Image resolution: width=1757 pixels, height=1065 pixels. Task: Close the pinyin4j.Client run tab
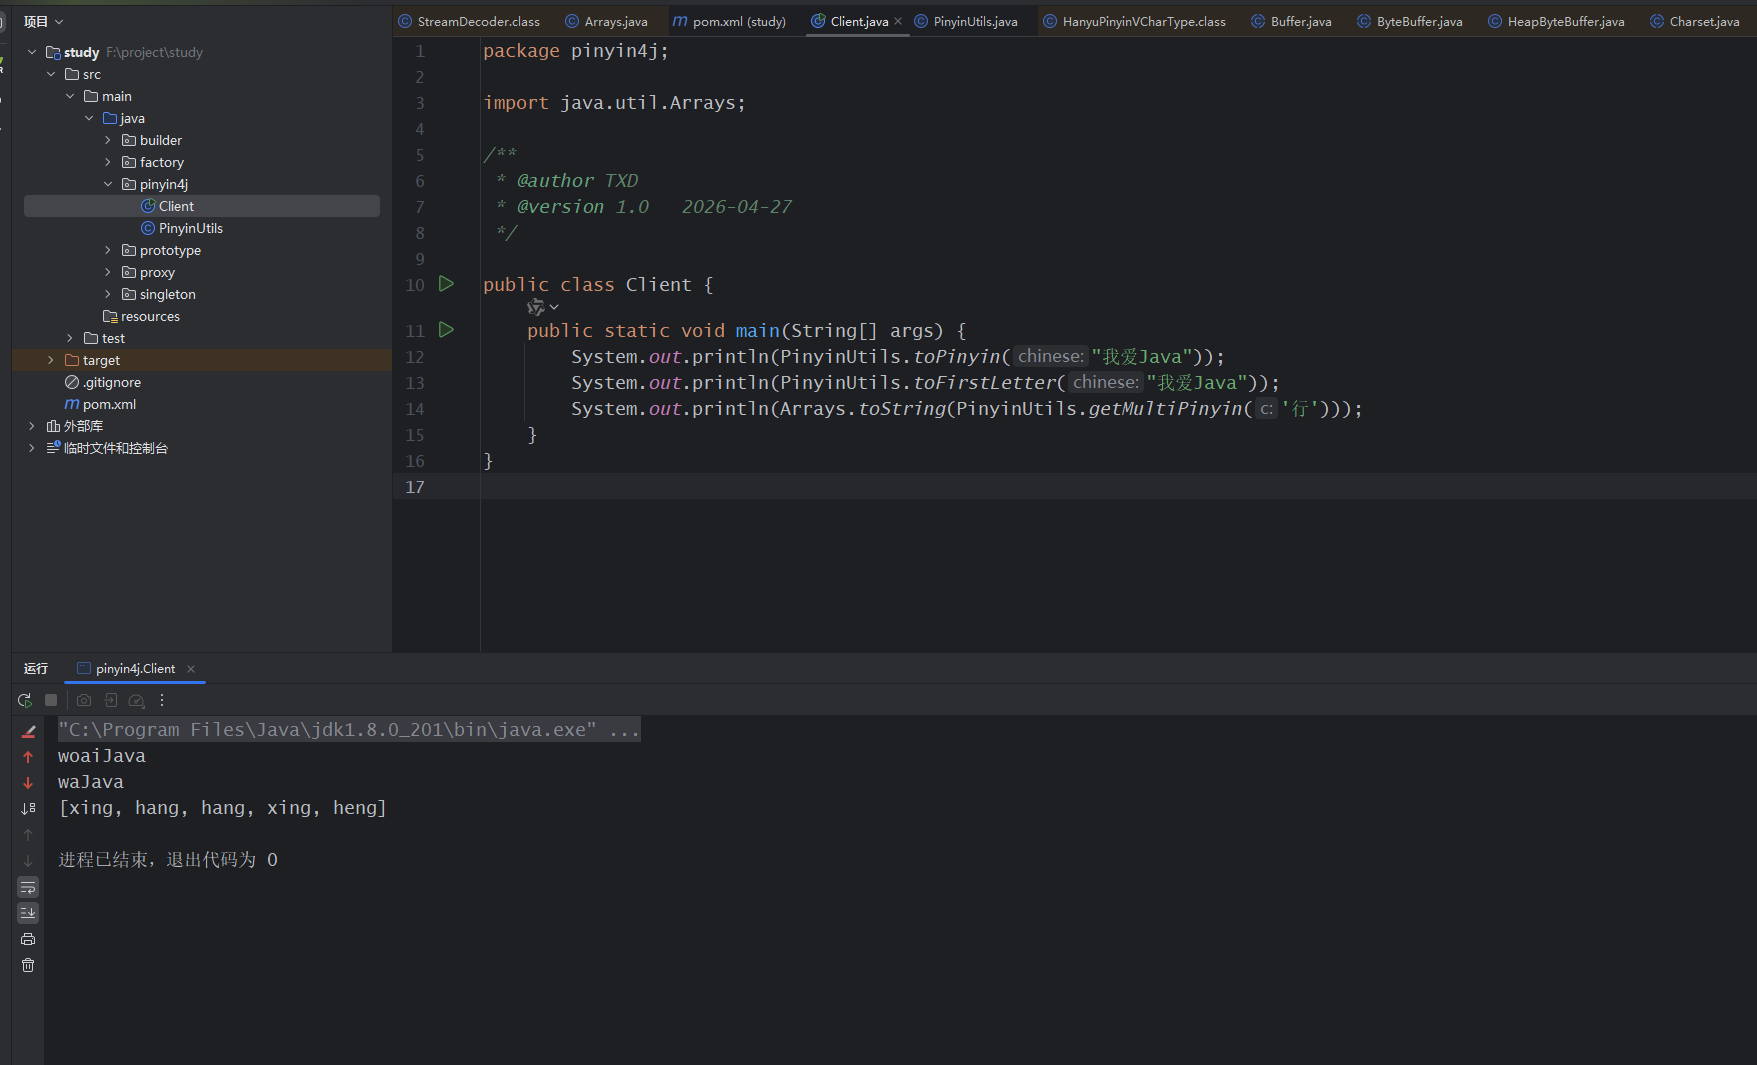[x=191, y=669]
